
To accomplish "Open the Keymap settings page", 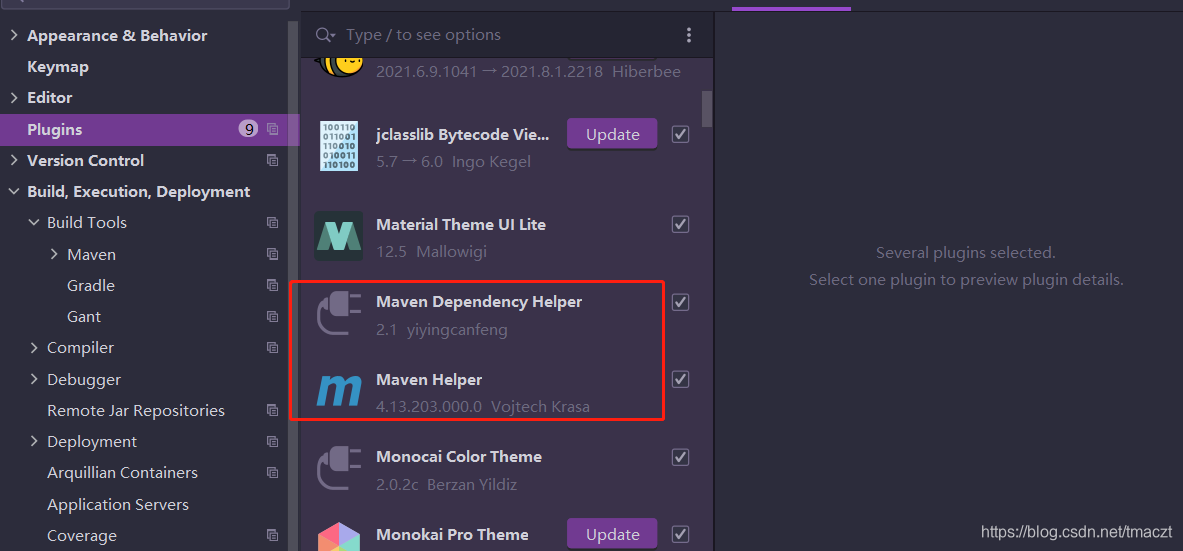I will pyautogui.click(x=58, y=66).
